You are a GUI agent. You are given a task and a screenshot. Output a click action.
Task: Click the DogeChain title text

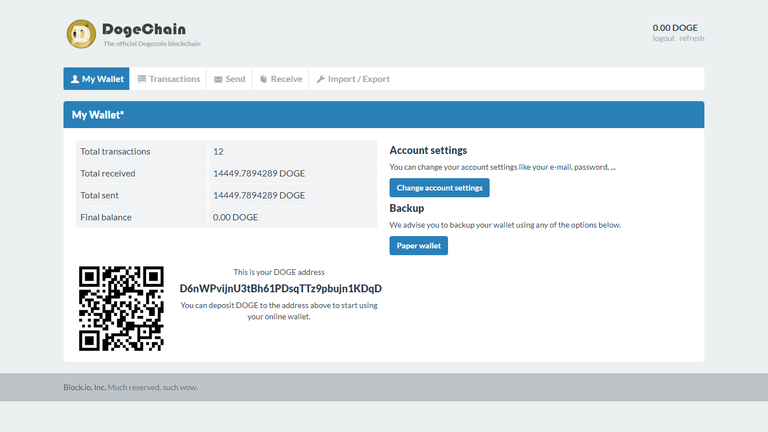[x=144, y=29]
